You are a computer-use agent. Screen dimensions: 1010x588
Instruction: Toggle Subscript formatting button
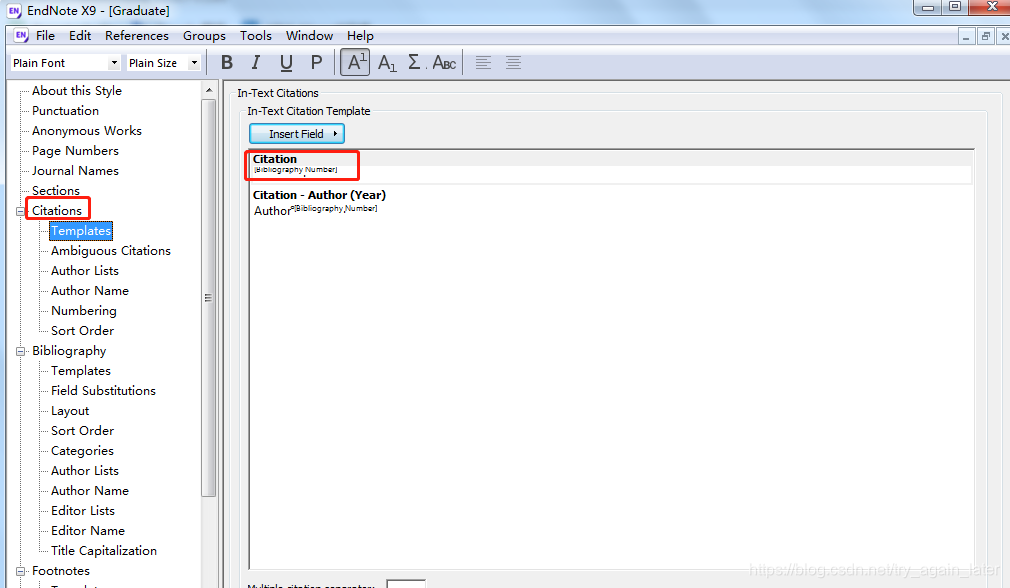tap(386, 62)
